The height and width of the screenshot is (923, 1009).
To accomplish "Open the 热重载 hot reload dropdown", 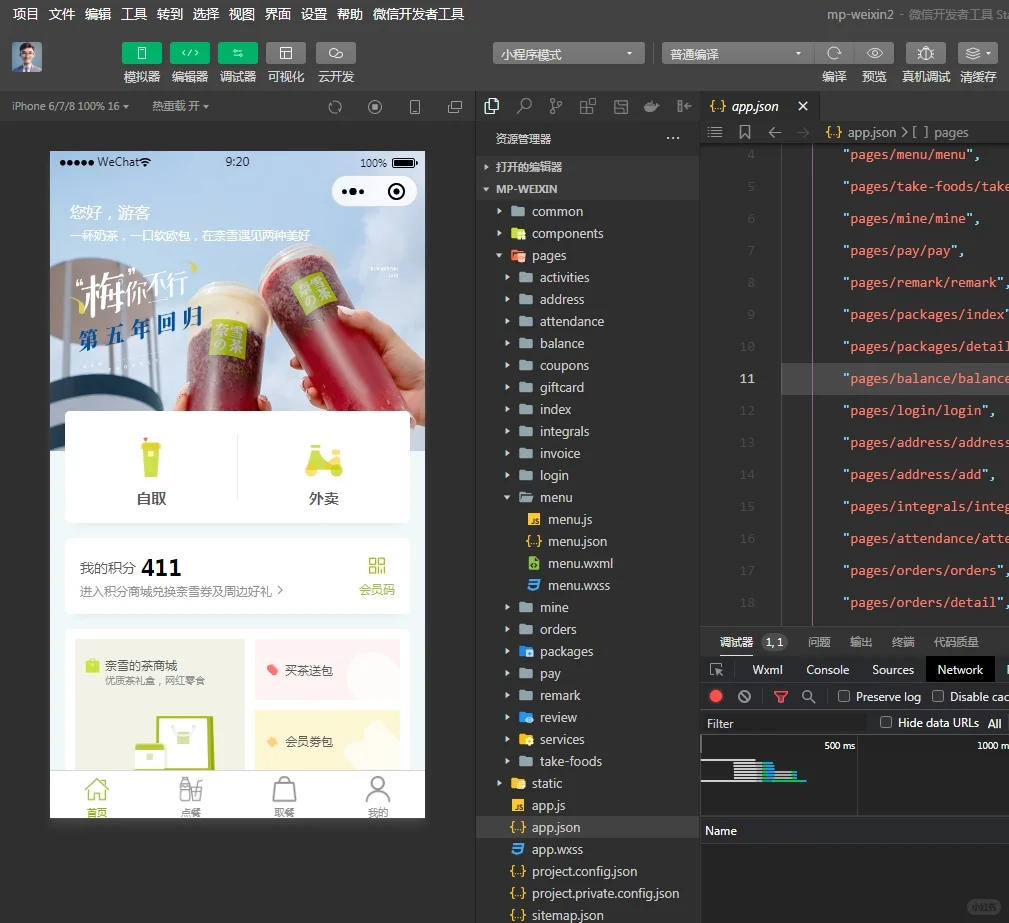I will click(180, 106).
